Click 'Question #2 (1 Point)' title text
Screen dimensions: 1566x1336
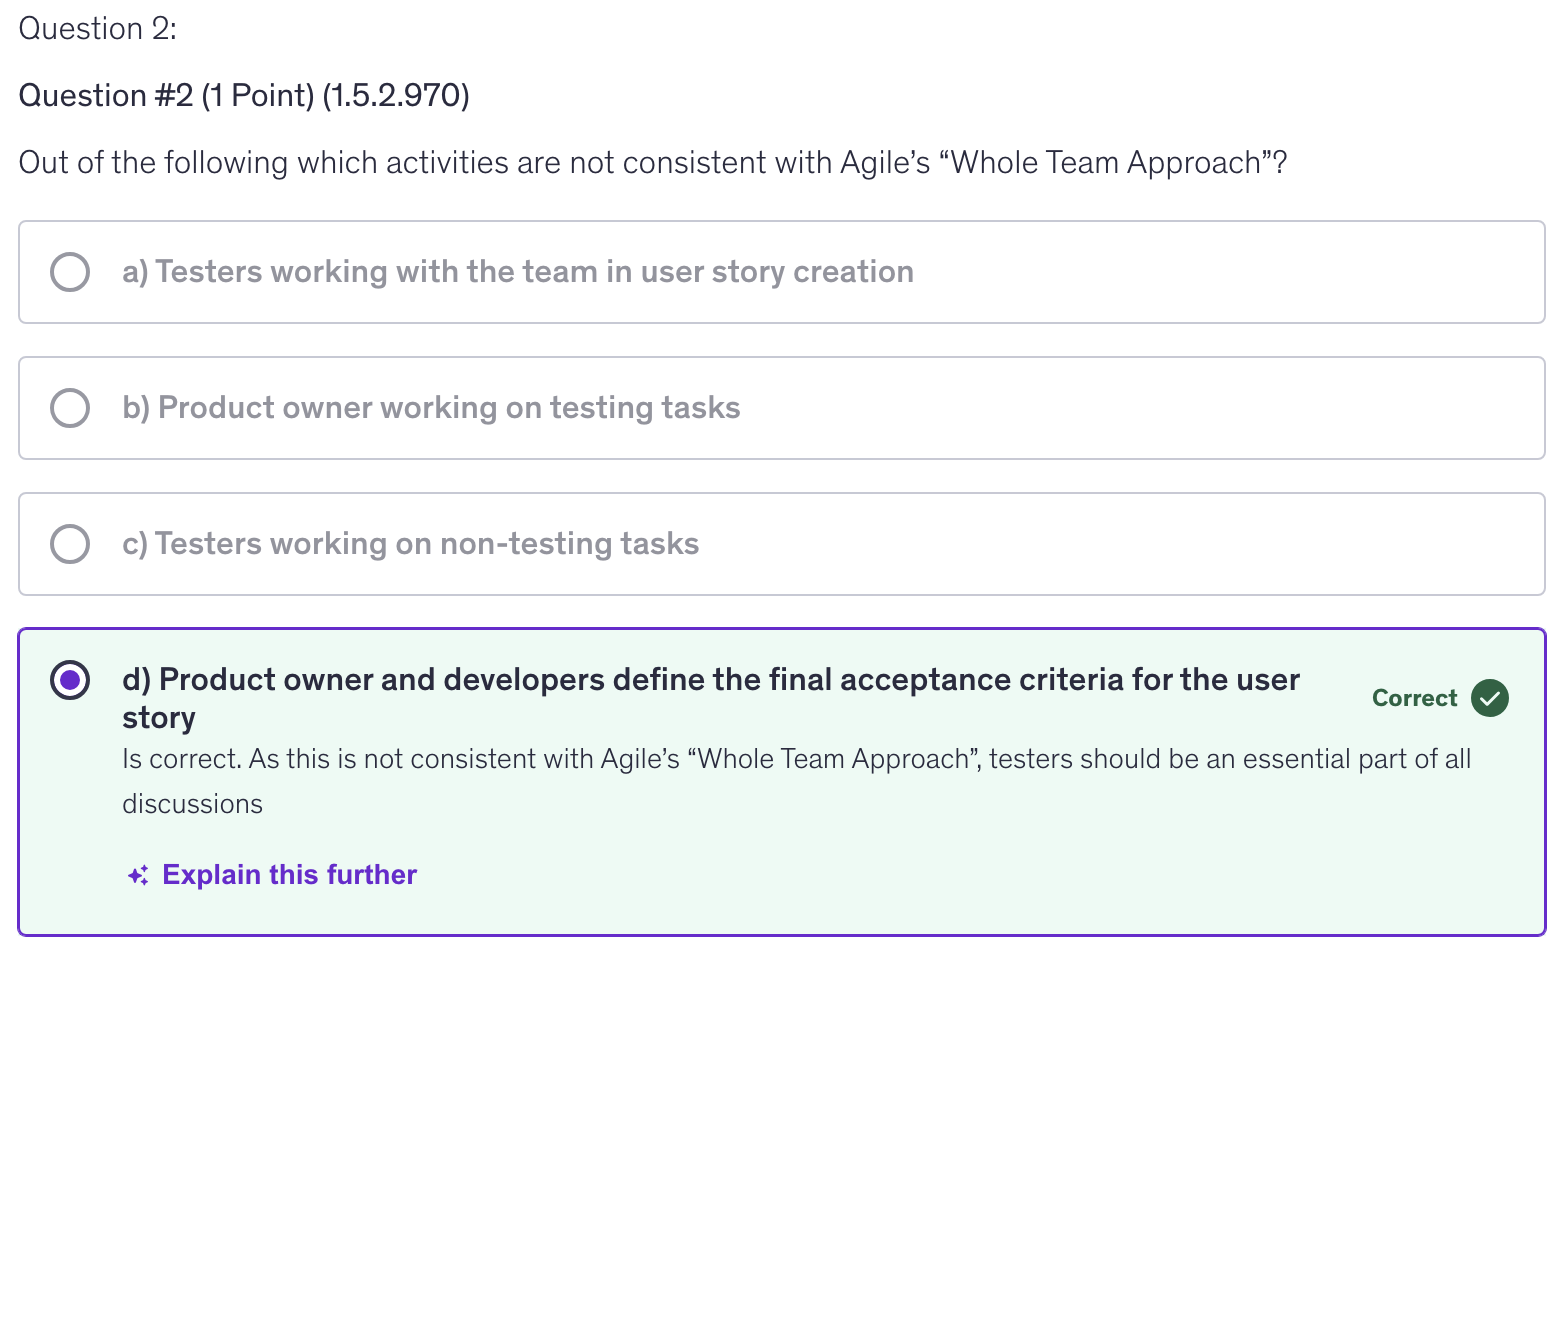click(244, 96)
